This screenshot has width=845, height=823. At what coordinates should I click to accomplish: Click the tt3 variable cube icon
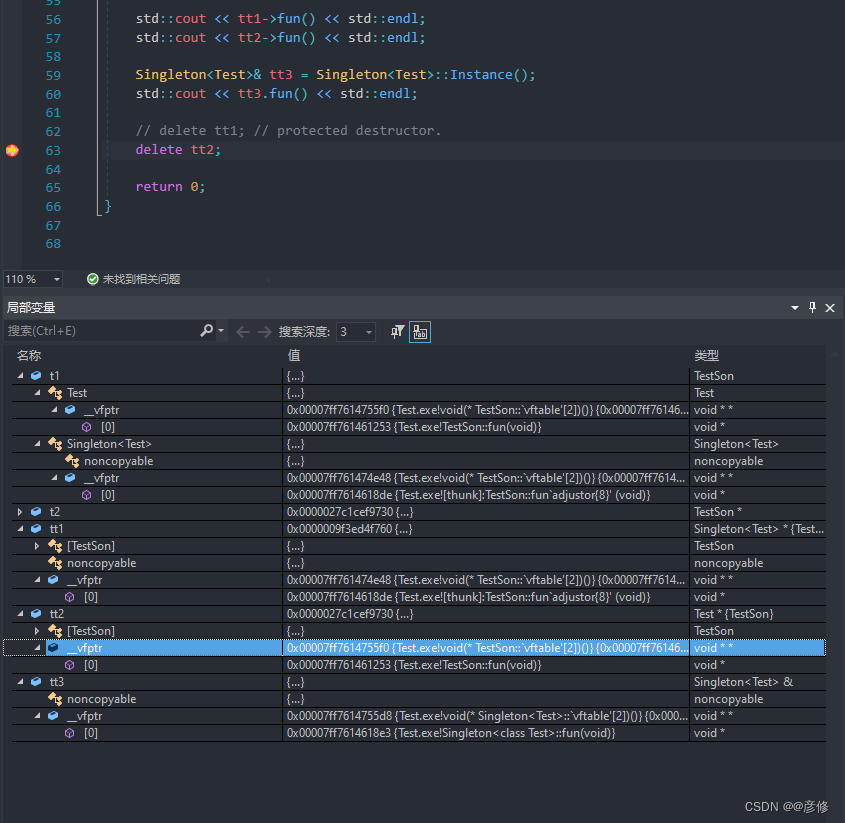pyautogui.click(x=36, y=682)
